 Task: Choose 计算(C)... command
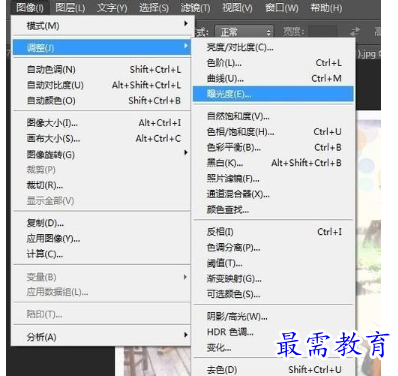[102, 254]
